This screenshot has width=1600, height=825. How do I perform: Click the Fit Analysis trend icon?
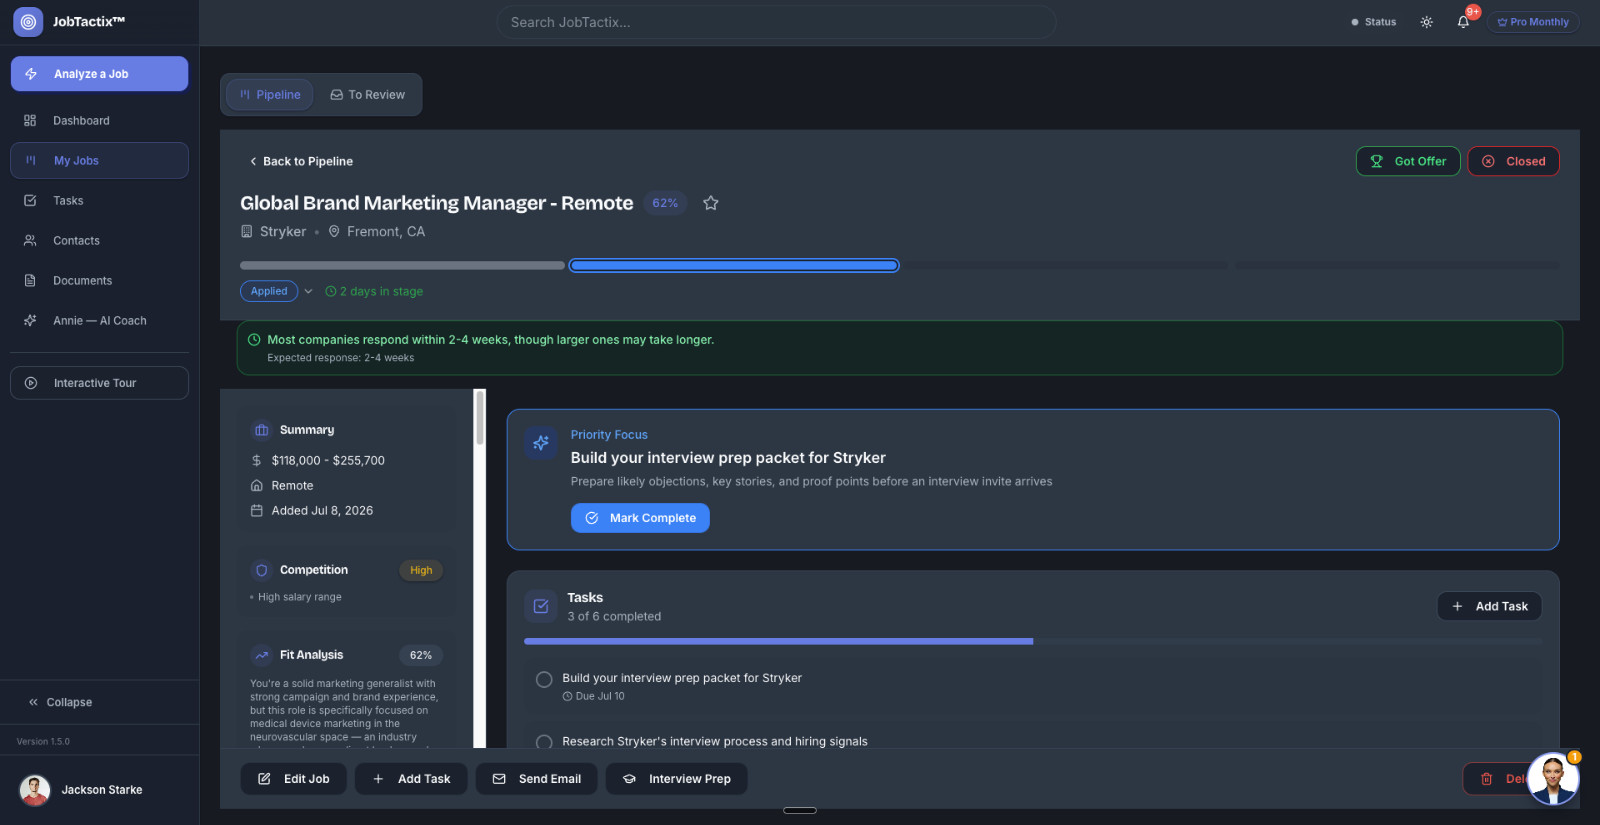pos(262,655)
